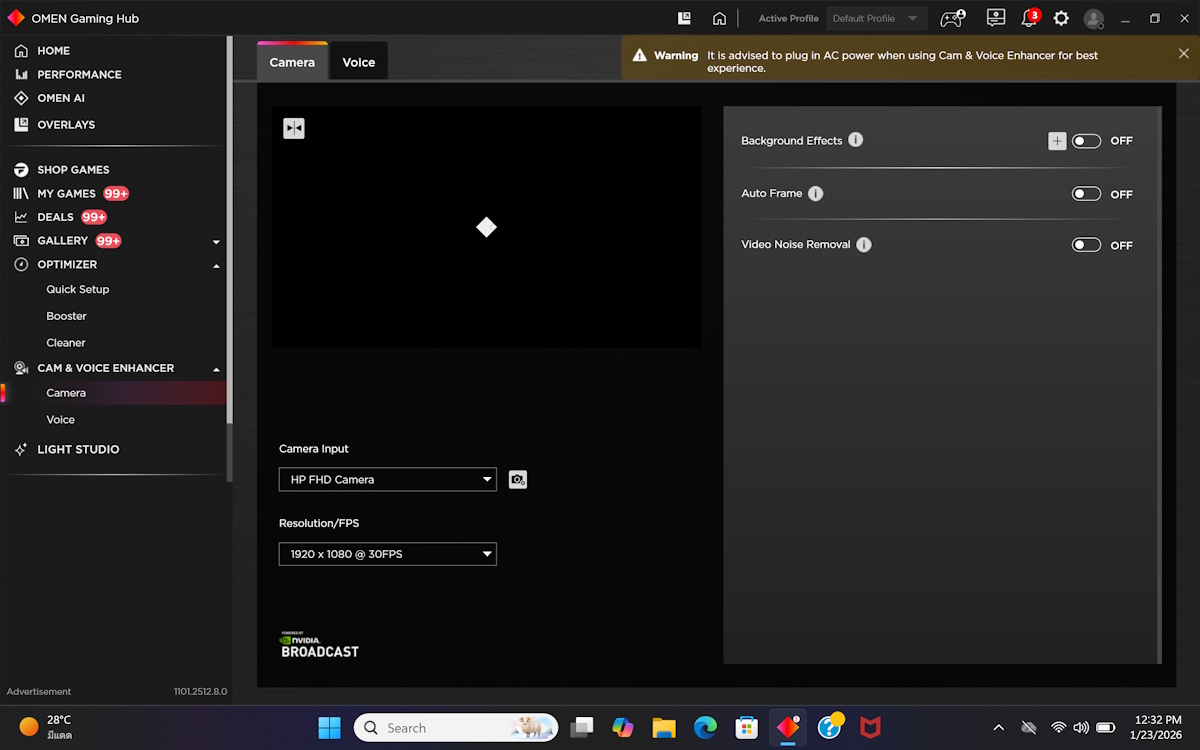Open the Camera Input dropdown
The height and width of the screenshot is (750, 1200).
coord(387,480)
